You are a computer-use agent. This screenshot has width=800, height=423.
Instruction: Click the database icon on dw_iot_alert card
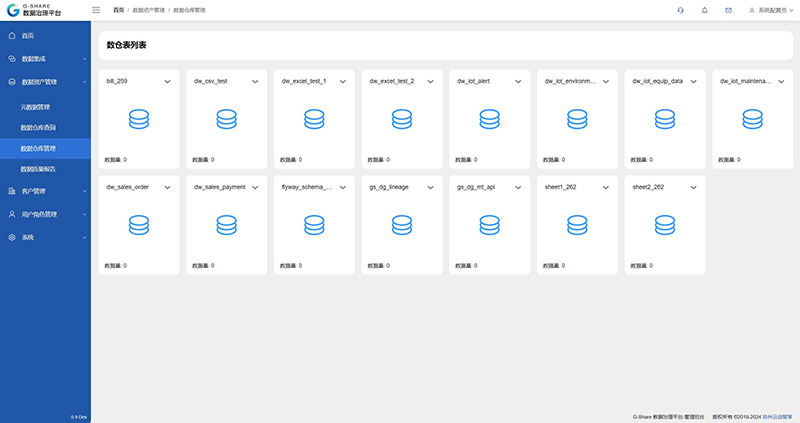click(x=489, y=120)
